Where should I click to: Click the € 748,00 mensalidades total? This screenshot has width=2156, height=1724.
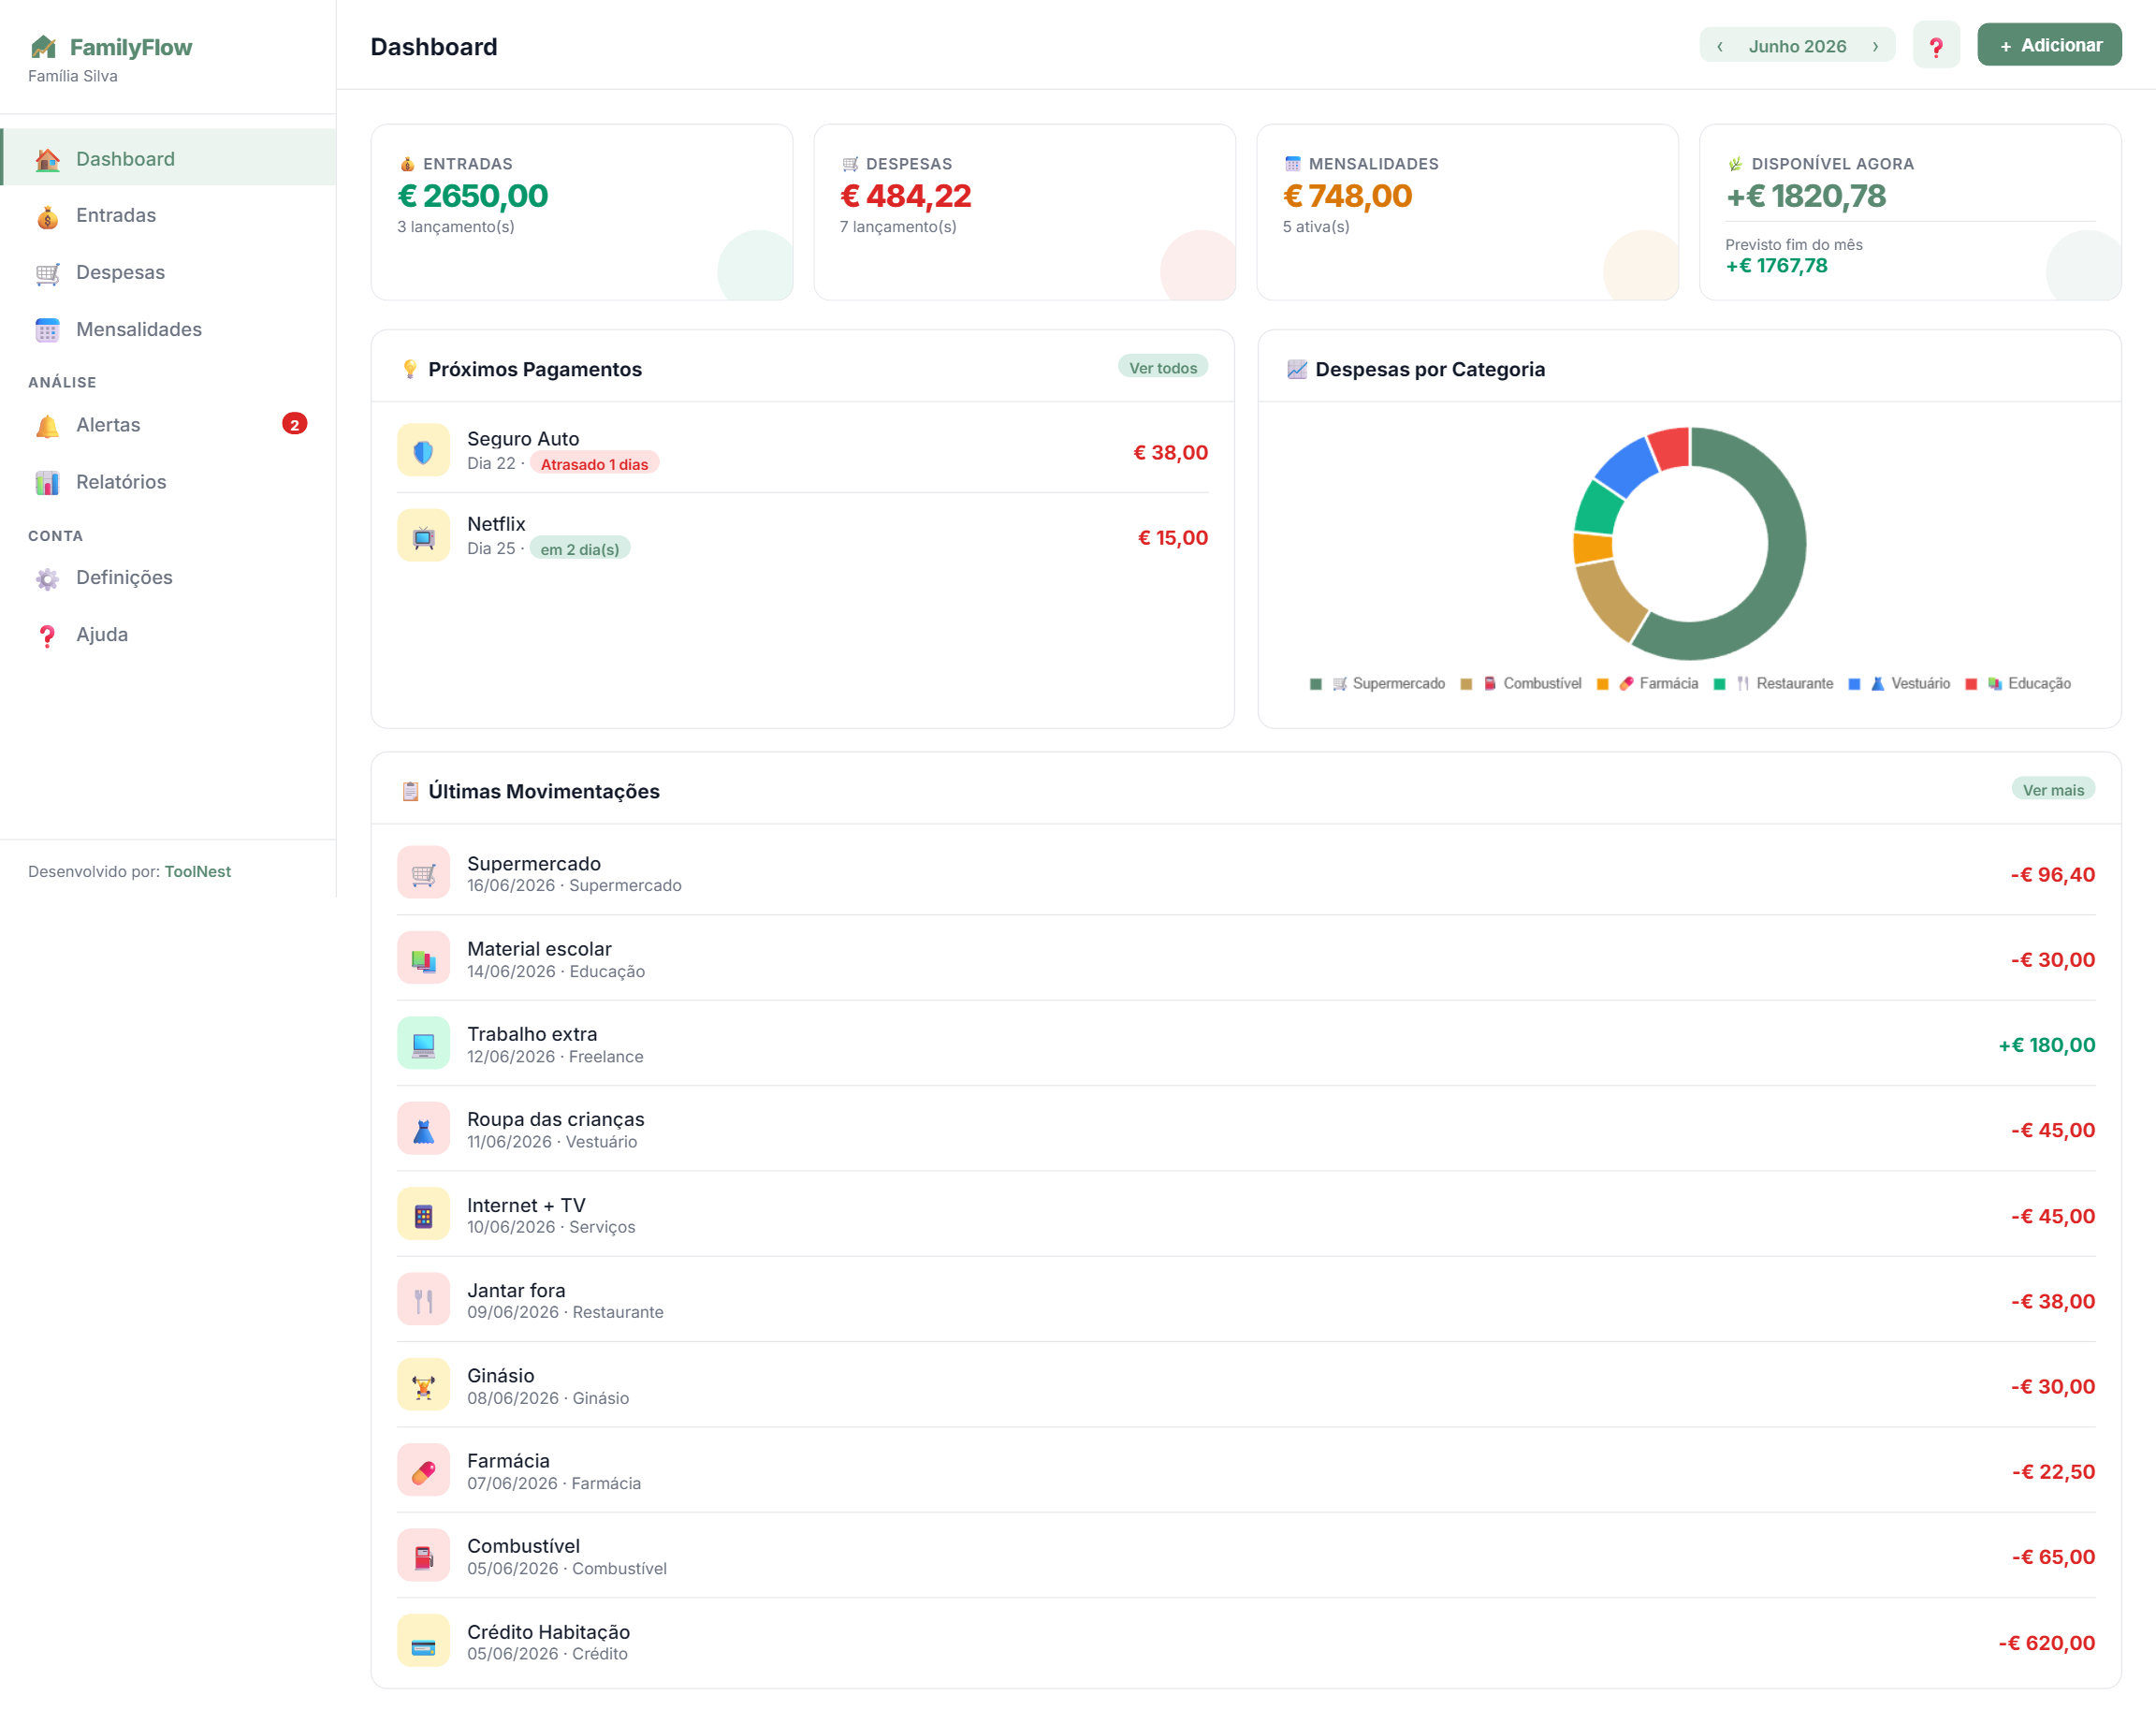[1348, 196]
